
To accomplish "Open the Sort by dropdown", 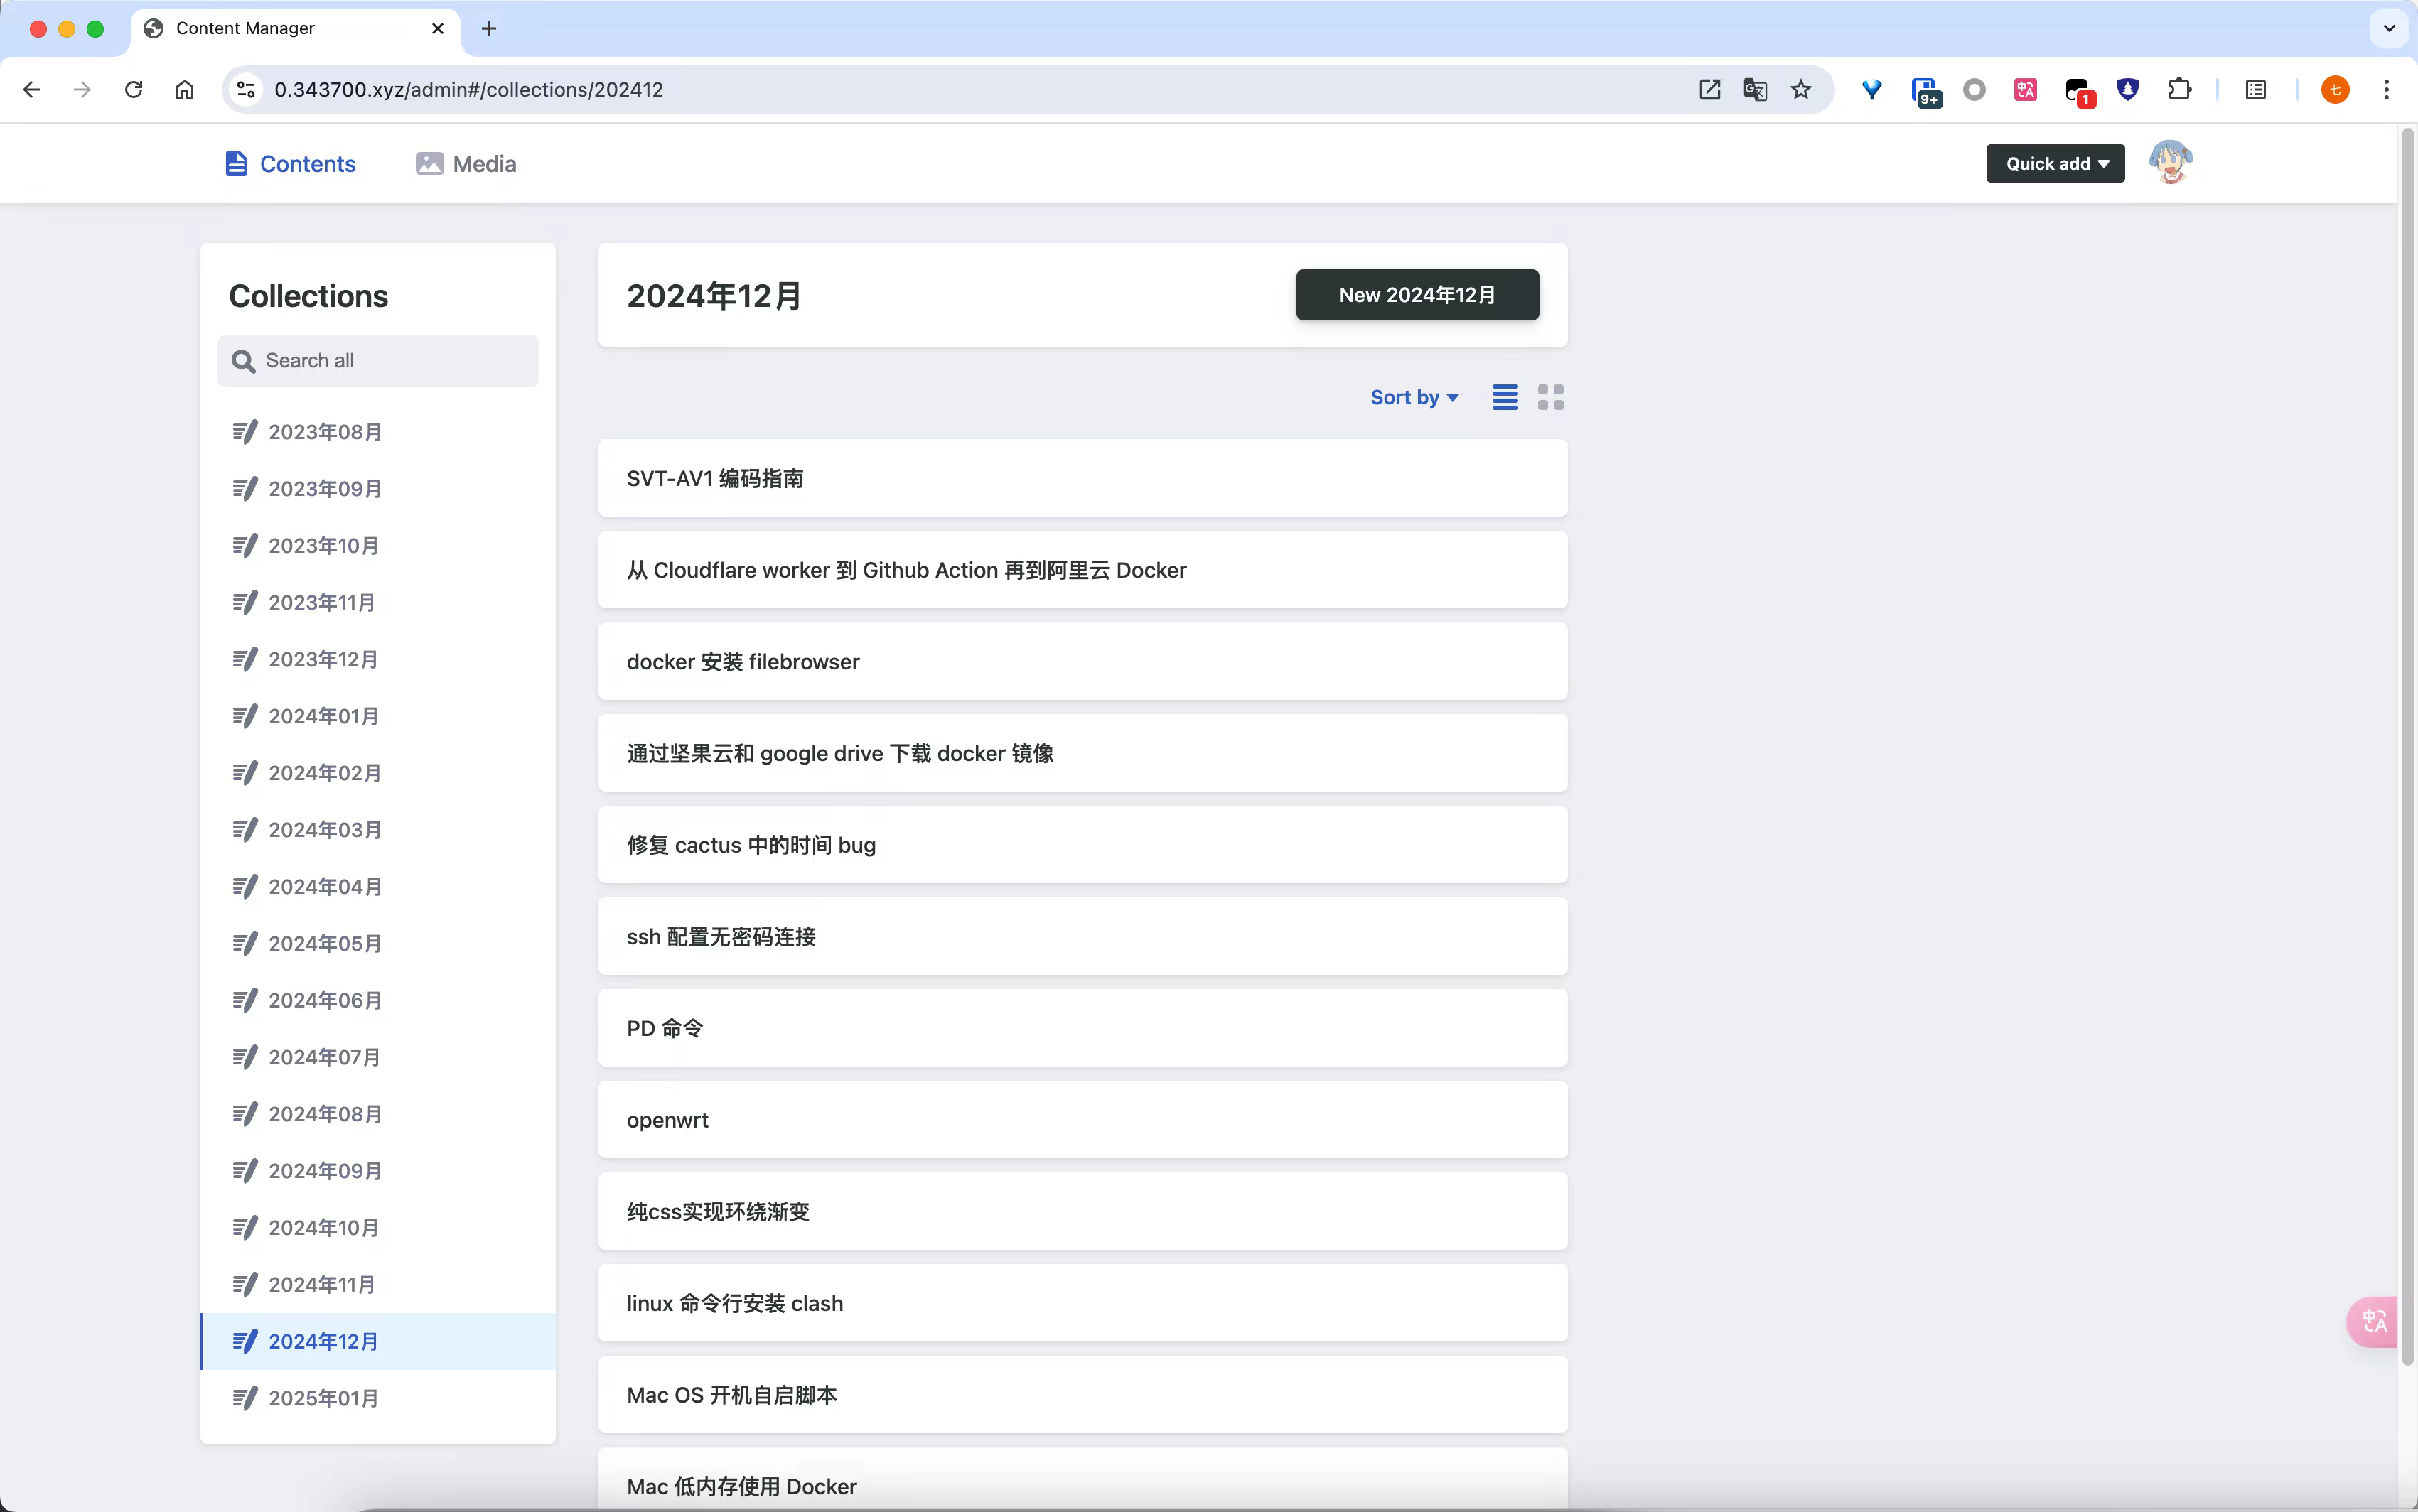I will tap(1414, 397).
